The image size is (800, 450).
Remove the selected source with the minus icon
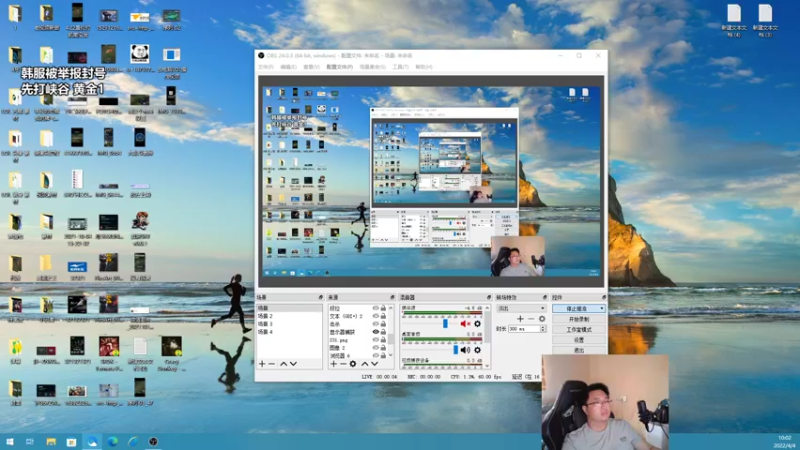(343, 364)
